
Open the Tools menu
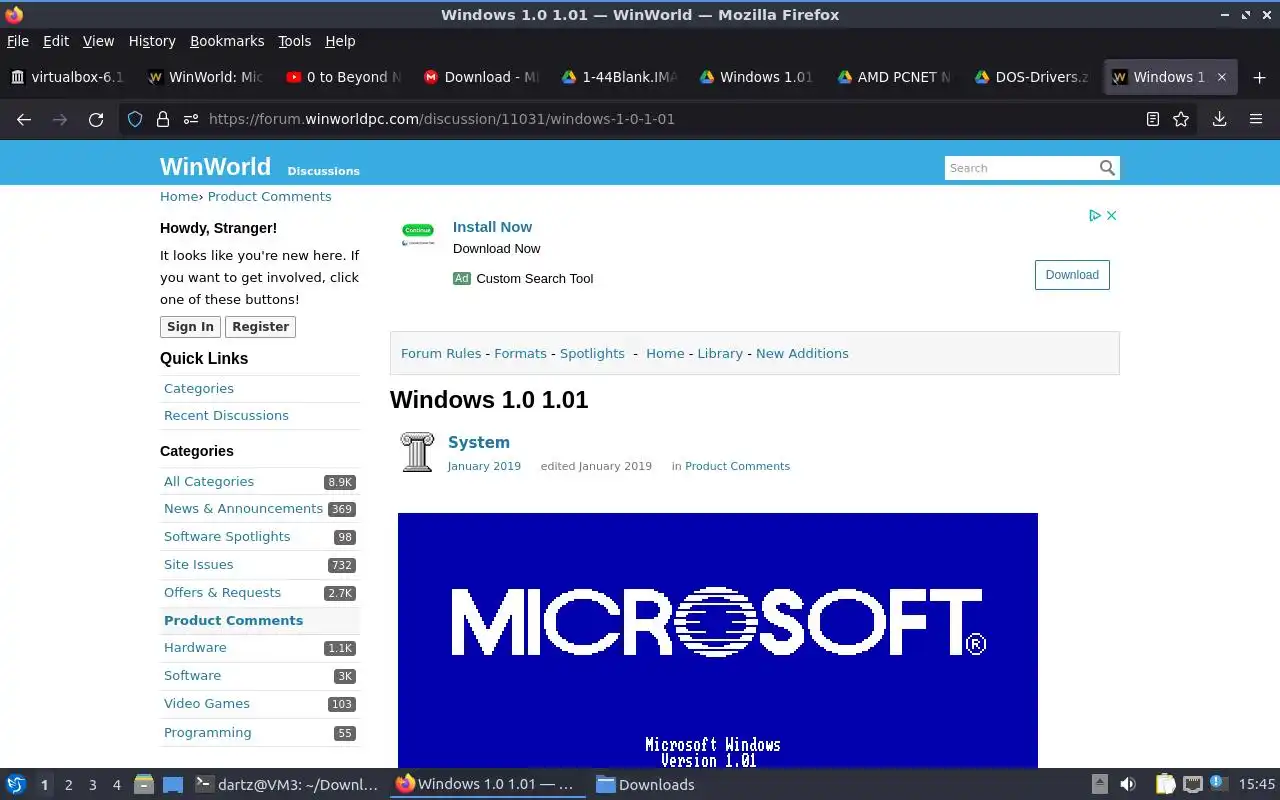[295, 41]
